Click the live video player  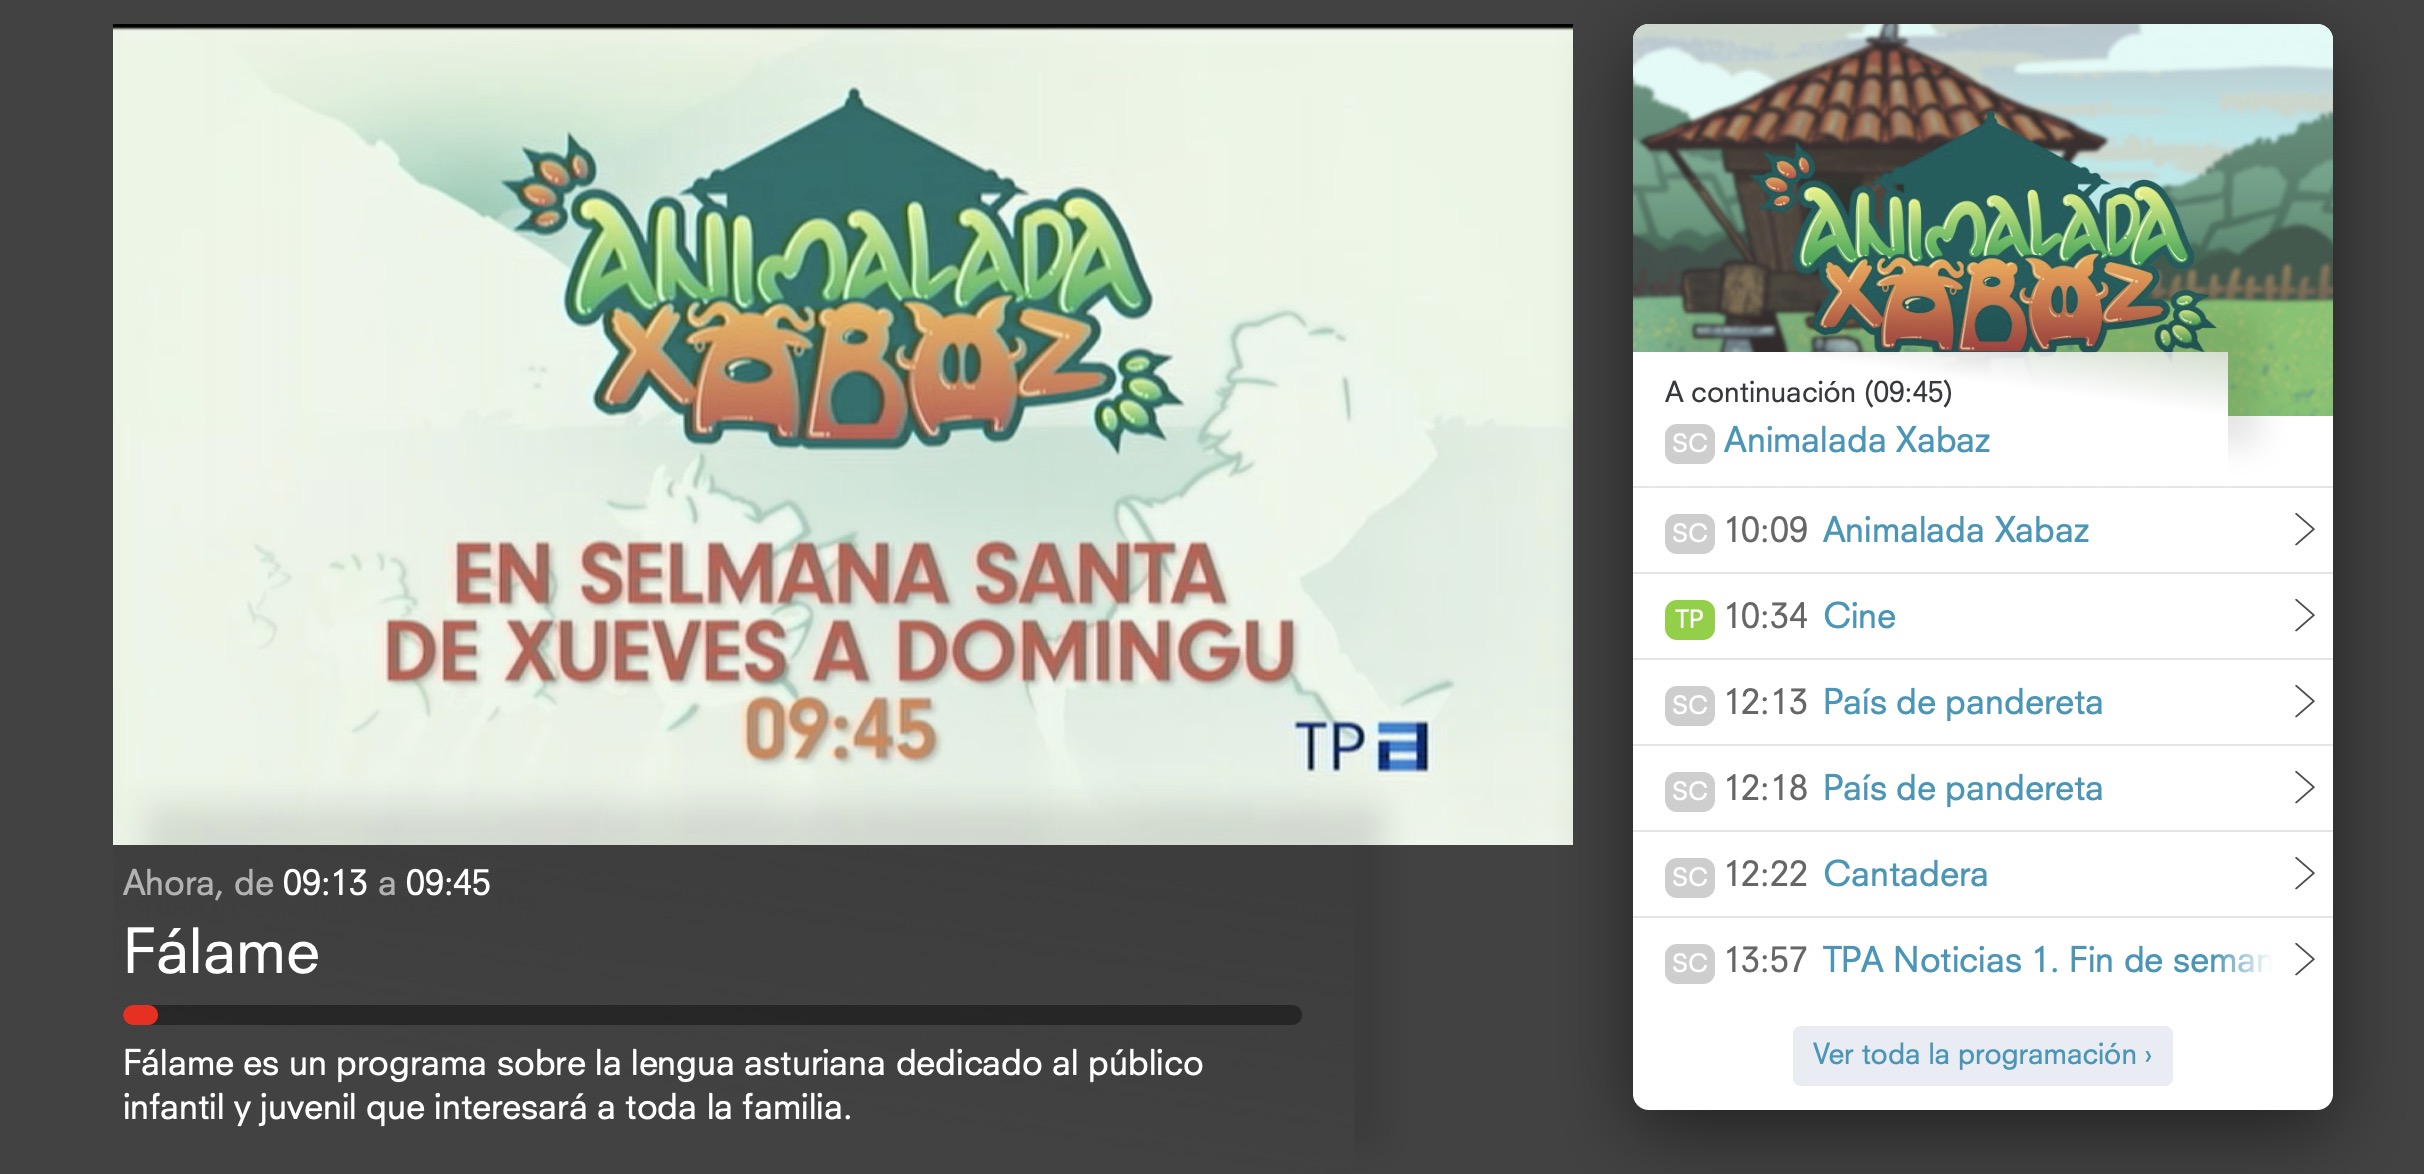pyautogui.click(x=842, y=435)
